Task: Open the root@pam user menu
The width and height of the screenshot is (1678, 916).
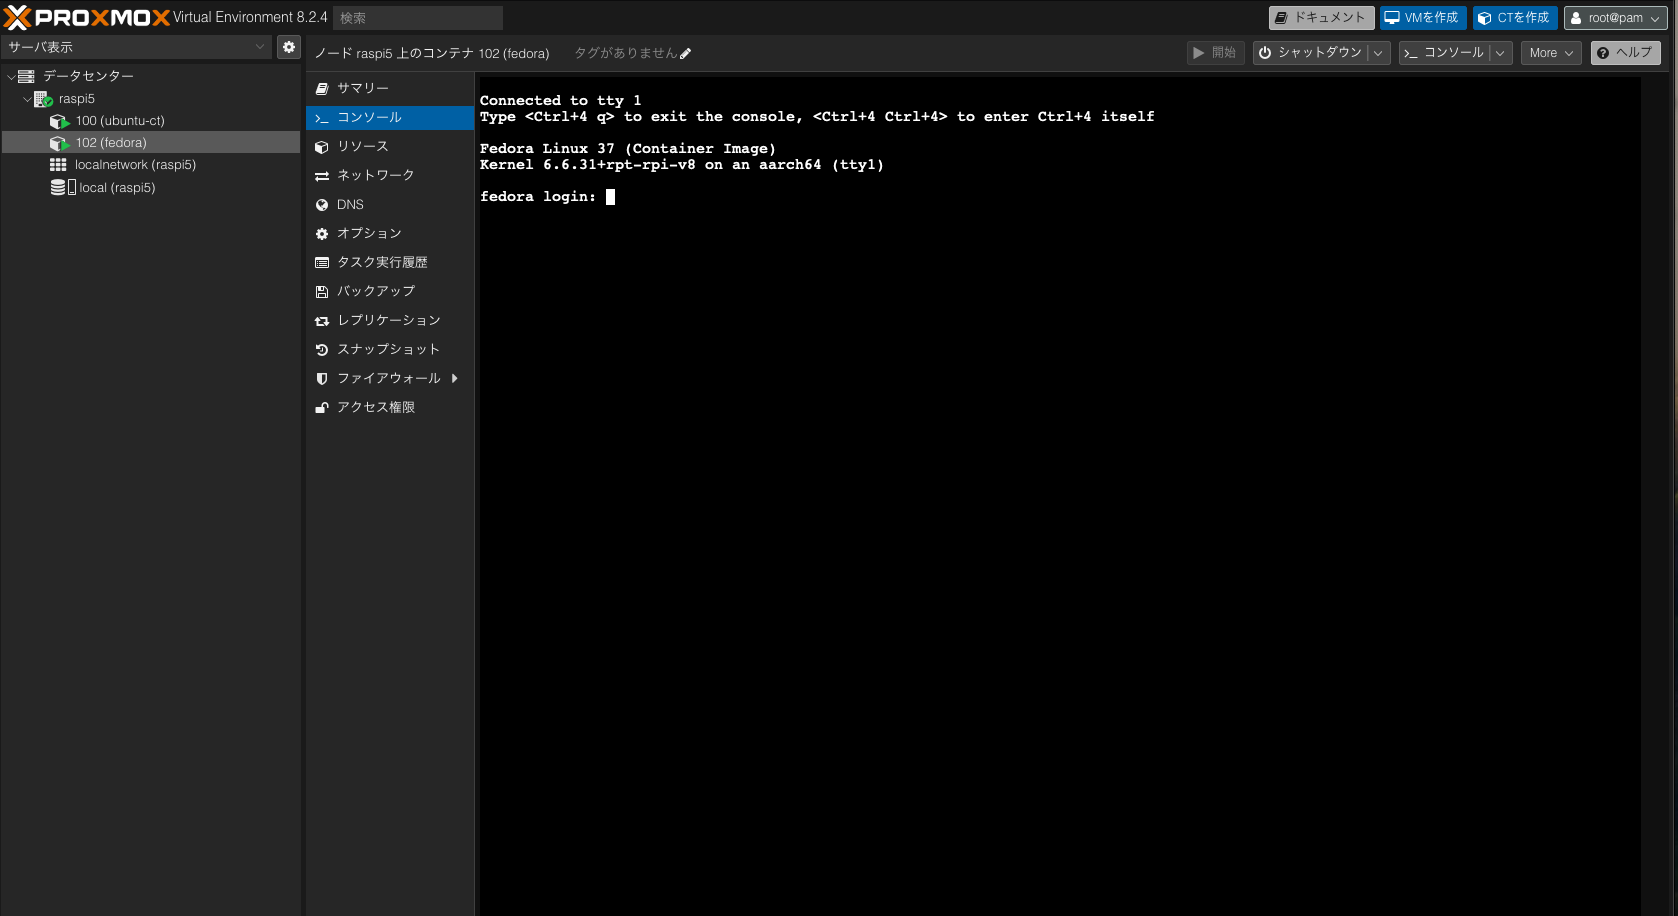Action: point(1616,18)
